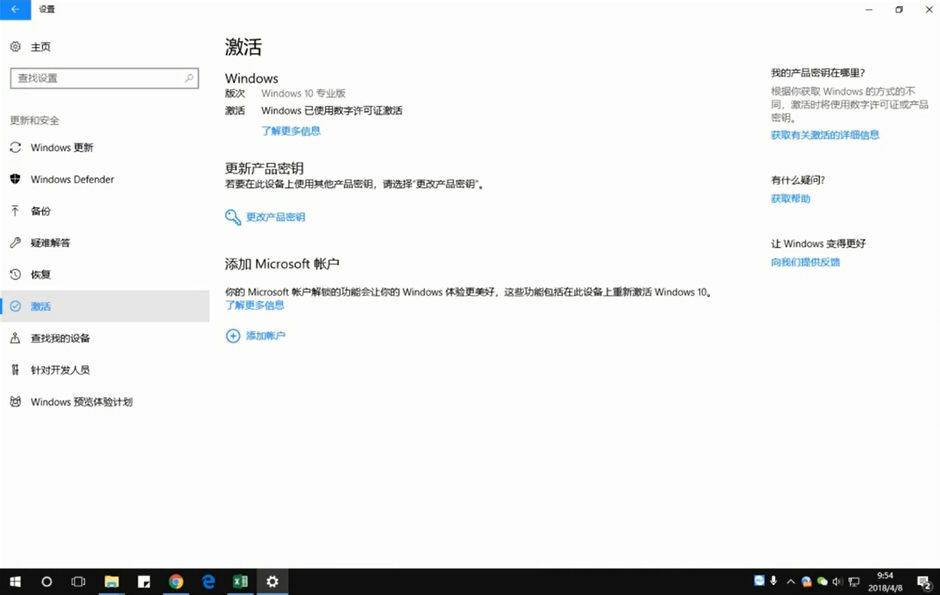
Task: Switch to Excel on the taskbar
Action: click(x=240, y=581)
